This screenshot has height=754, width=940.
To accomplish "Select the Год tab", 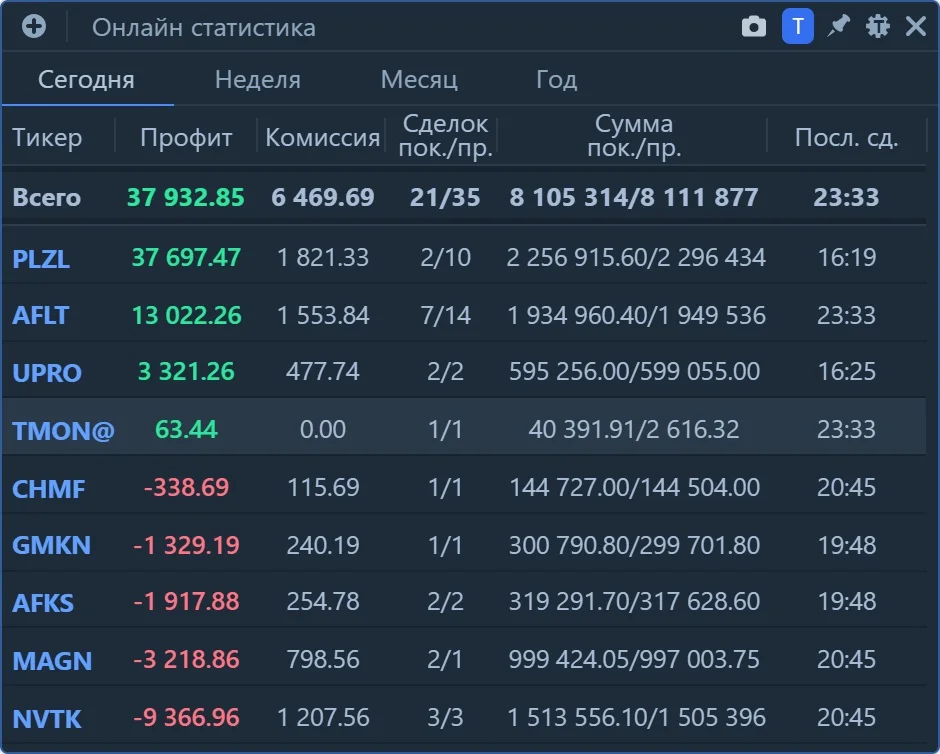I will click(x=556, y=80).
